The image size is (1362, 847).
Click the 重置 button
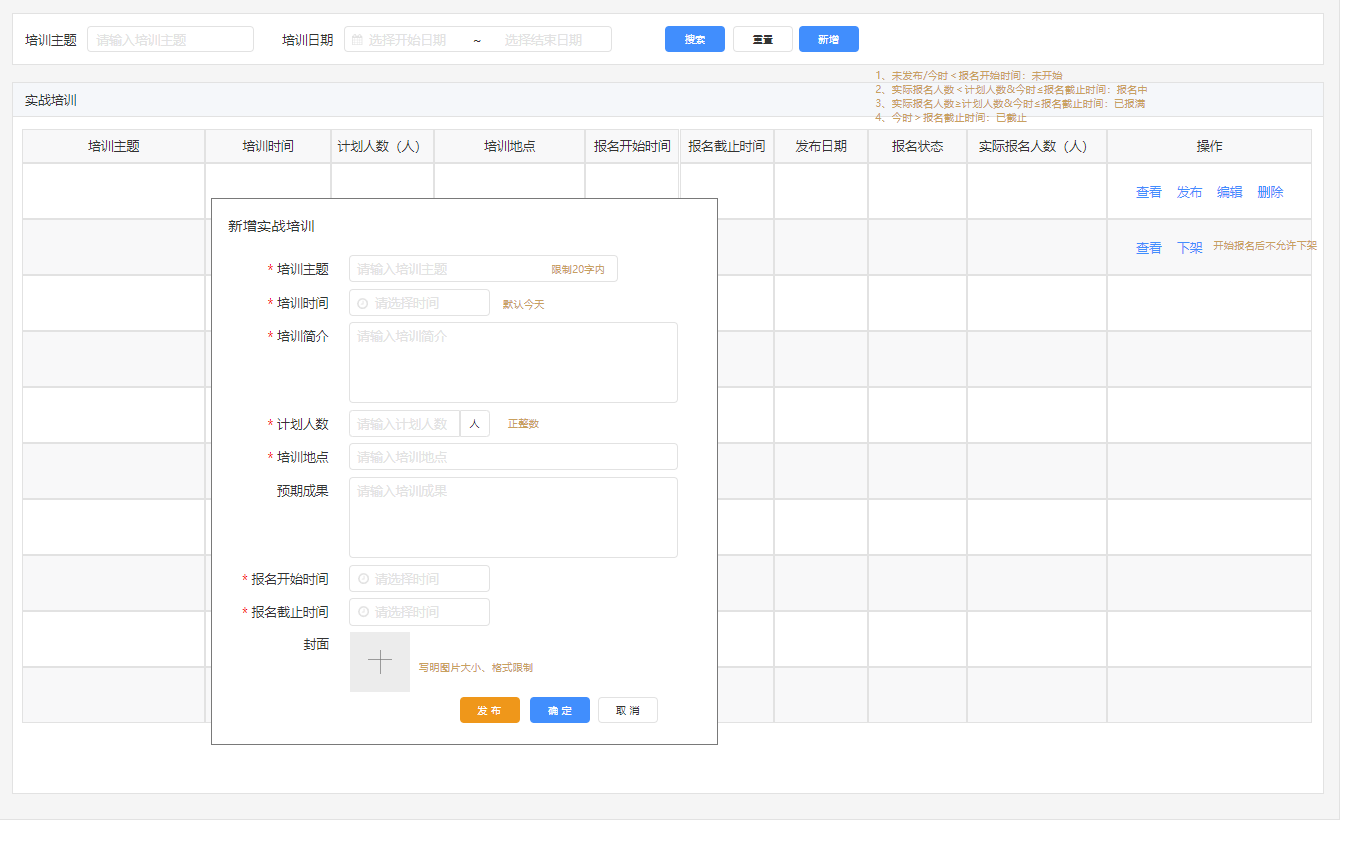click(763, 39)
